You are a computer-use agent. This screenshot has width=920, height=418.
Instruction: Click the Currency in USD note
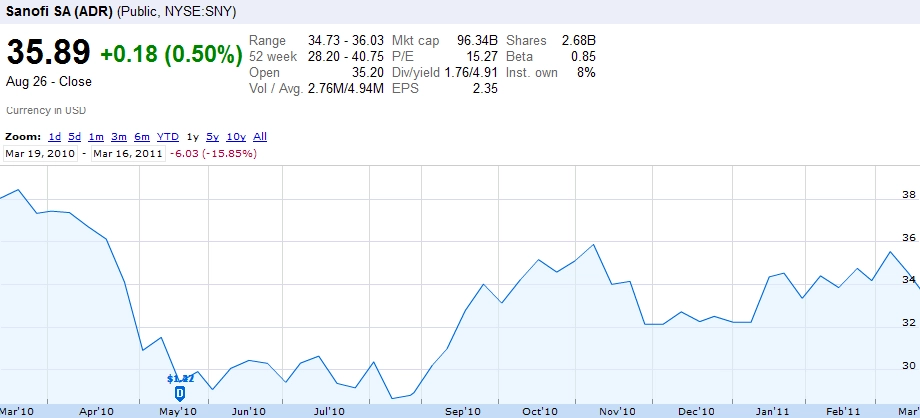(46, 110)
